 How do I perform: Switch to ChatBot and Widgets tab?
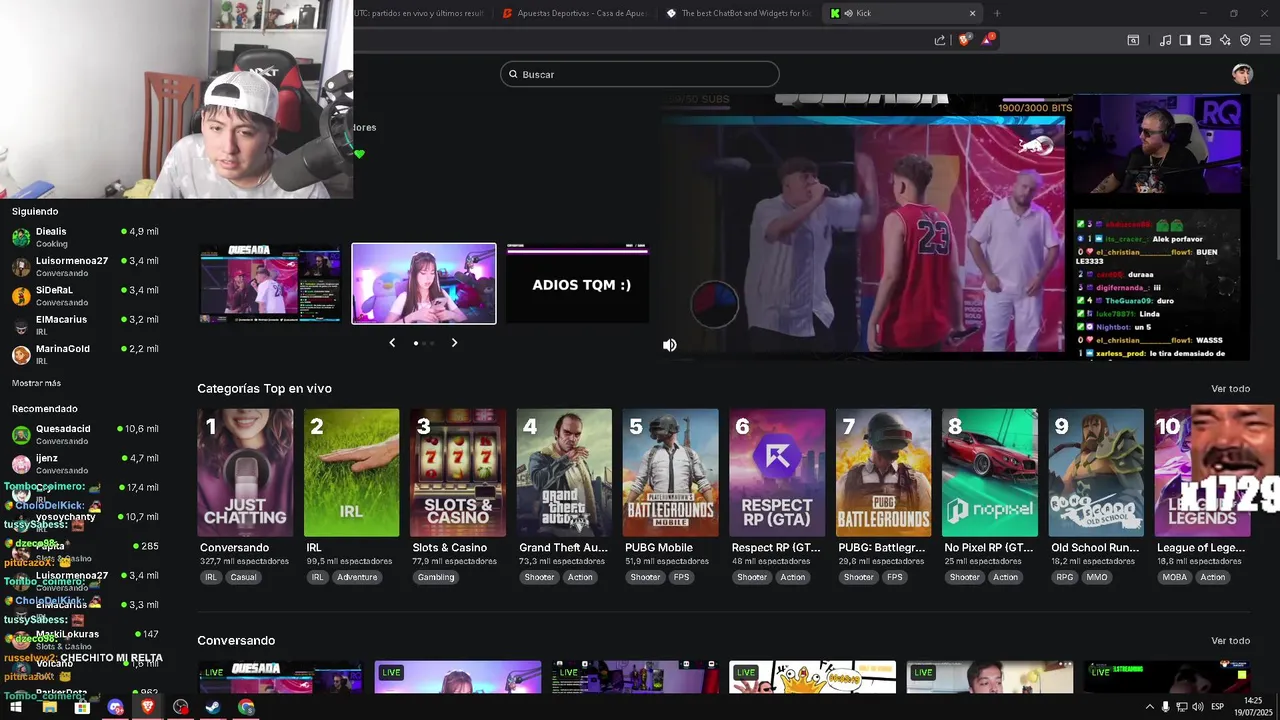[x=738, y=13]
